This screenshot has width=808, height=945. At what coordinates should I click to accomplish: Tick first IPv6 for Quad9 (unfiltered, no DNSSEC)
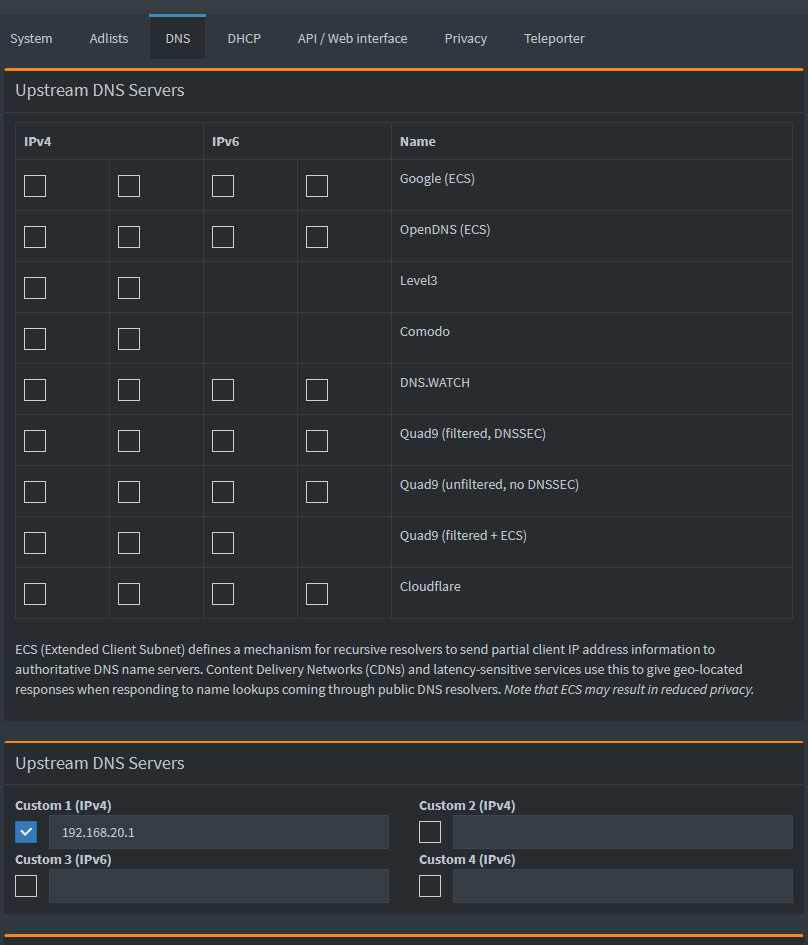(x=223, y=492)
